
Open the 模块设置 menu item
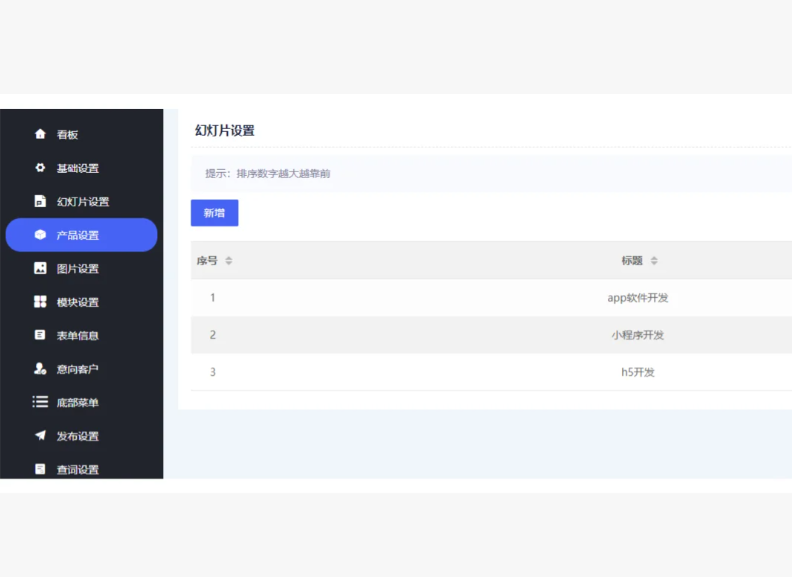click(81, 302)
